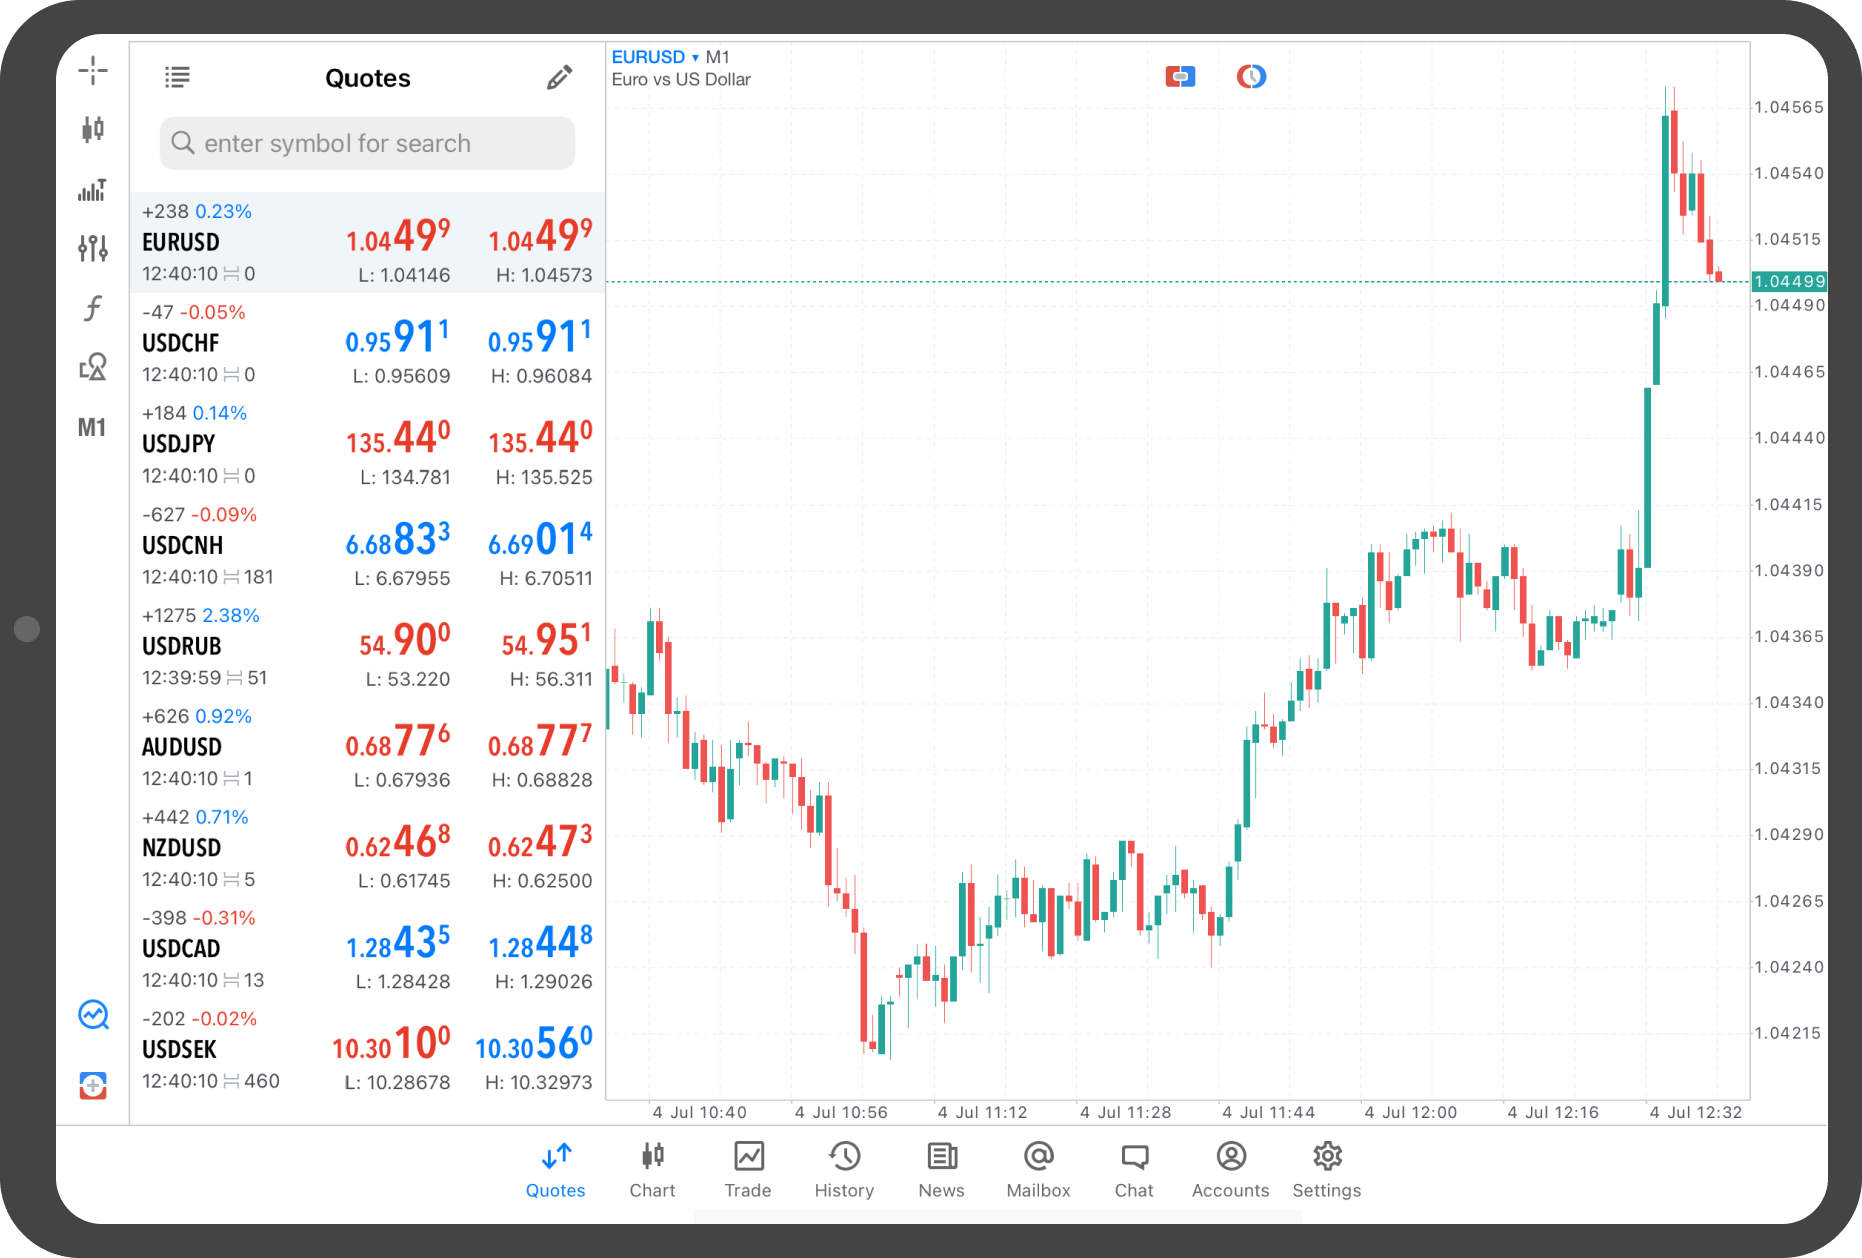Open the Settings tab
Screen dimensions: 1862x1258
pyautogui.click(x=1326, y=1169)
